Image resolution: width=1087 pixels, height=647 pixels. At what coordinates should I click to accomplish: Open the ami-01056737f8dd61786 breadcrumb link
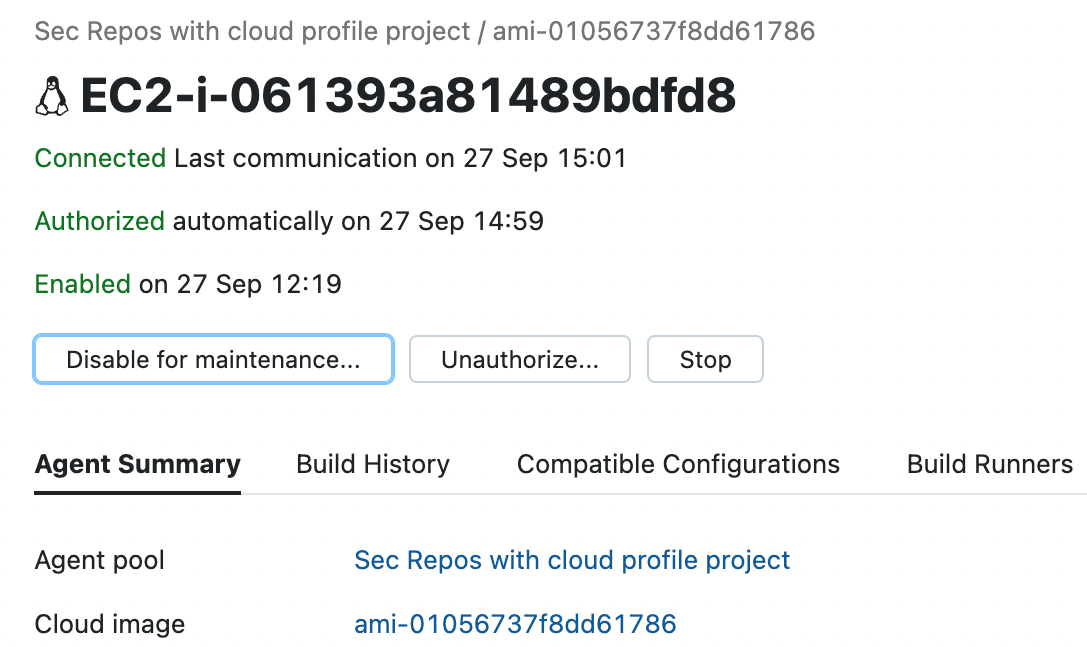pyautogui.click(x=653, y=32)
